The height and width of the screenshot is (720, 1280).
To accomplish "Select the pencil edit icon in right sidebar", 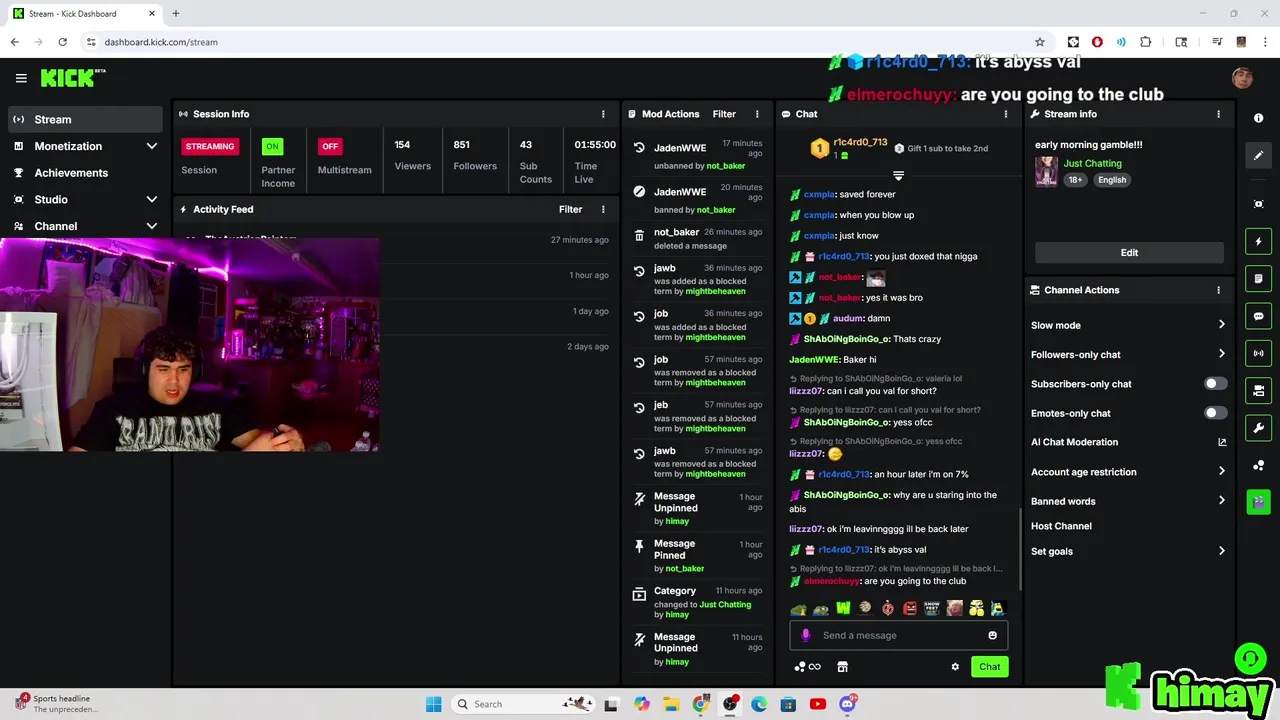I will pyautogui.click(x=1258, y=155).
